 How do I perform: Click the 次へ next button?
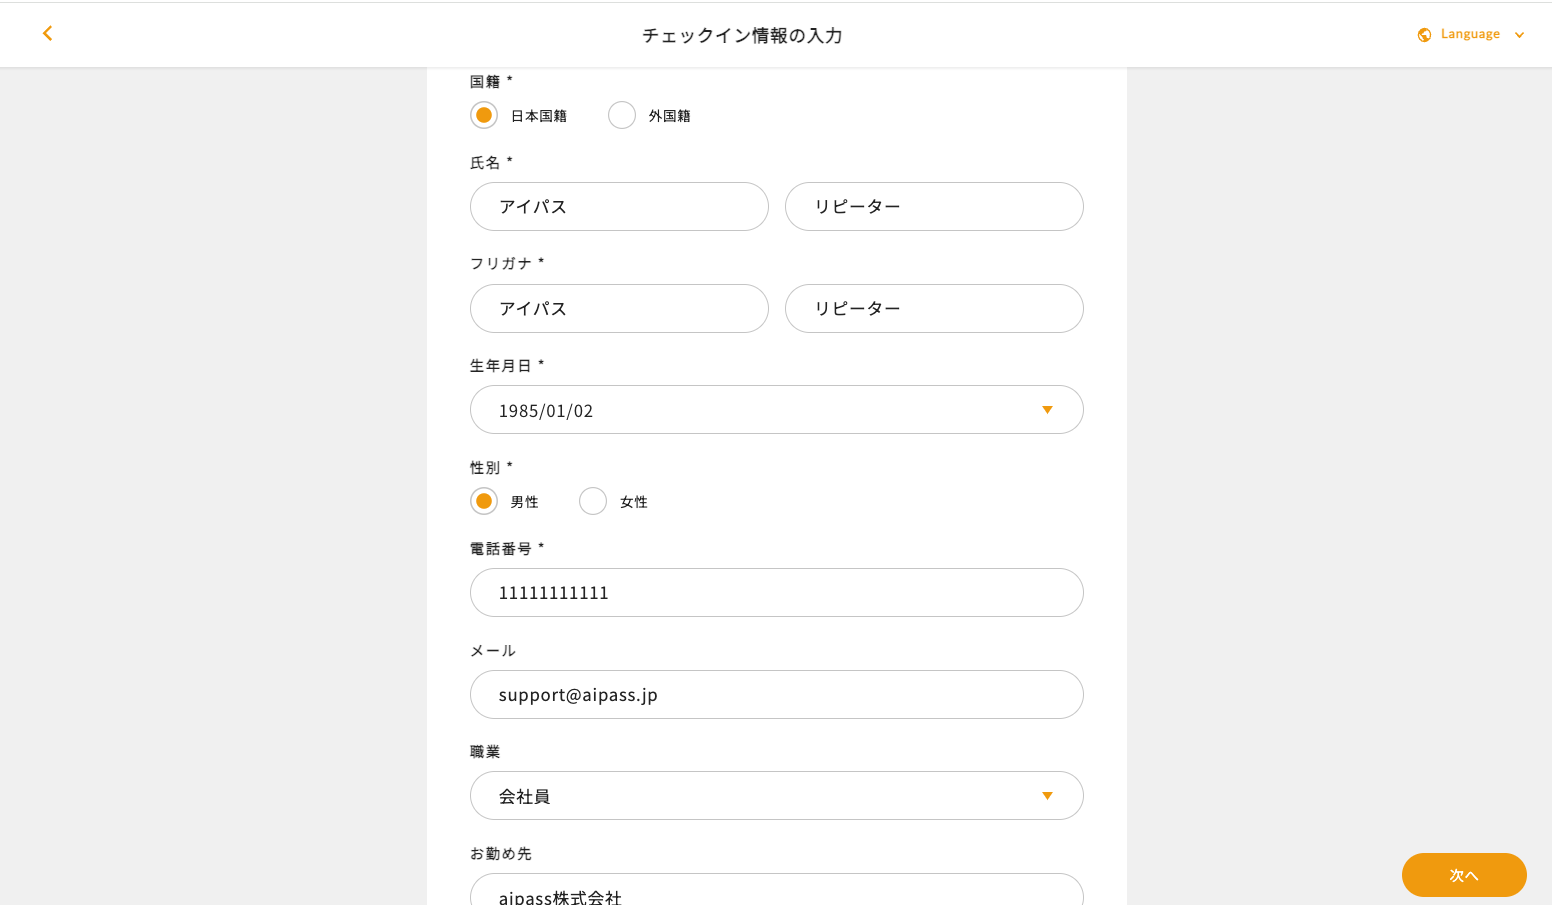coord(1464,875)
